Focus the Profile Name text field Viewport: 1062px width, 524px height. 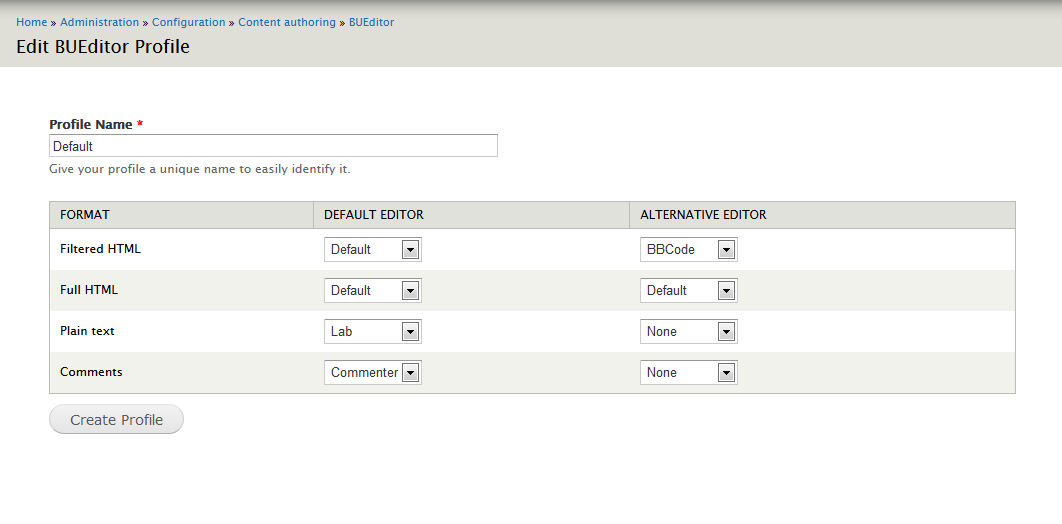[274, 146]
